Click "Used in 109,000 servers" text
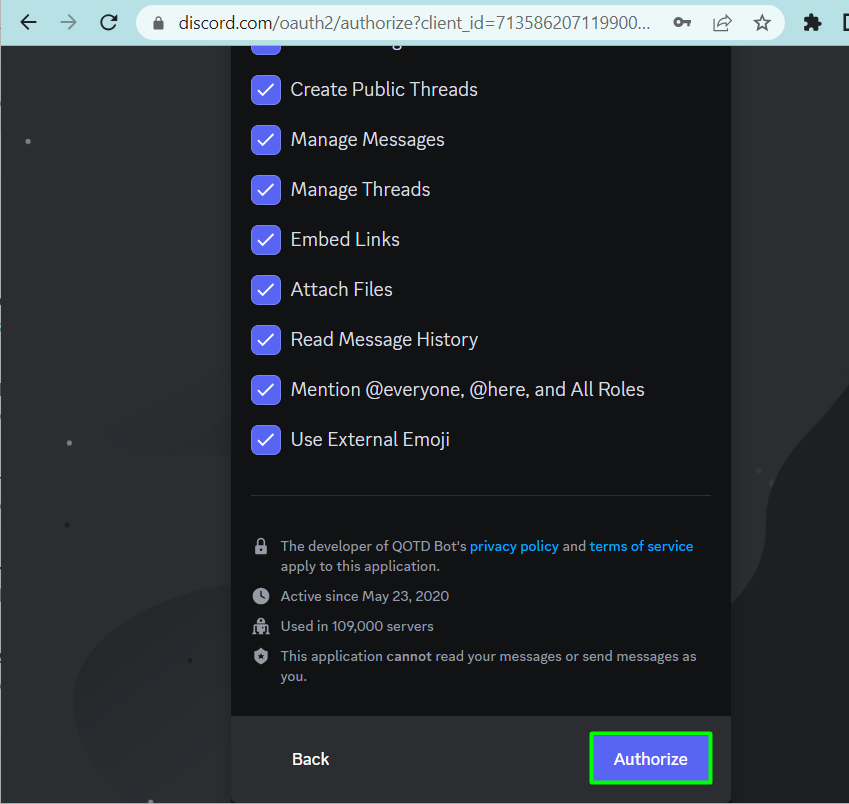 point(357,626)
